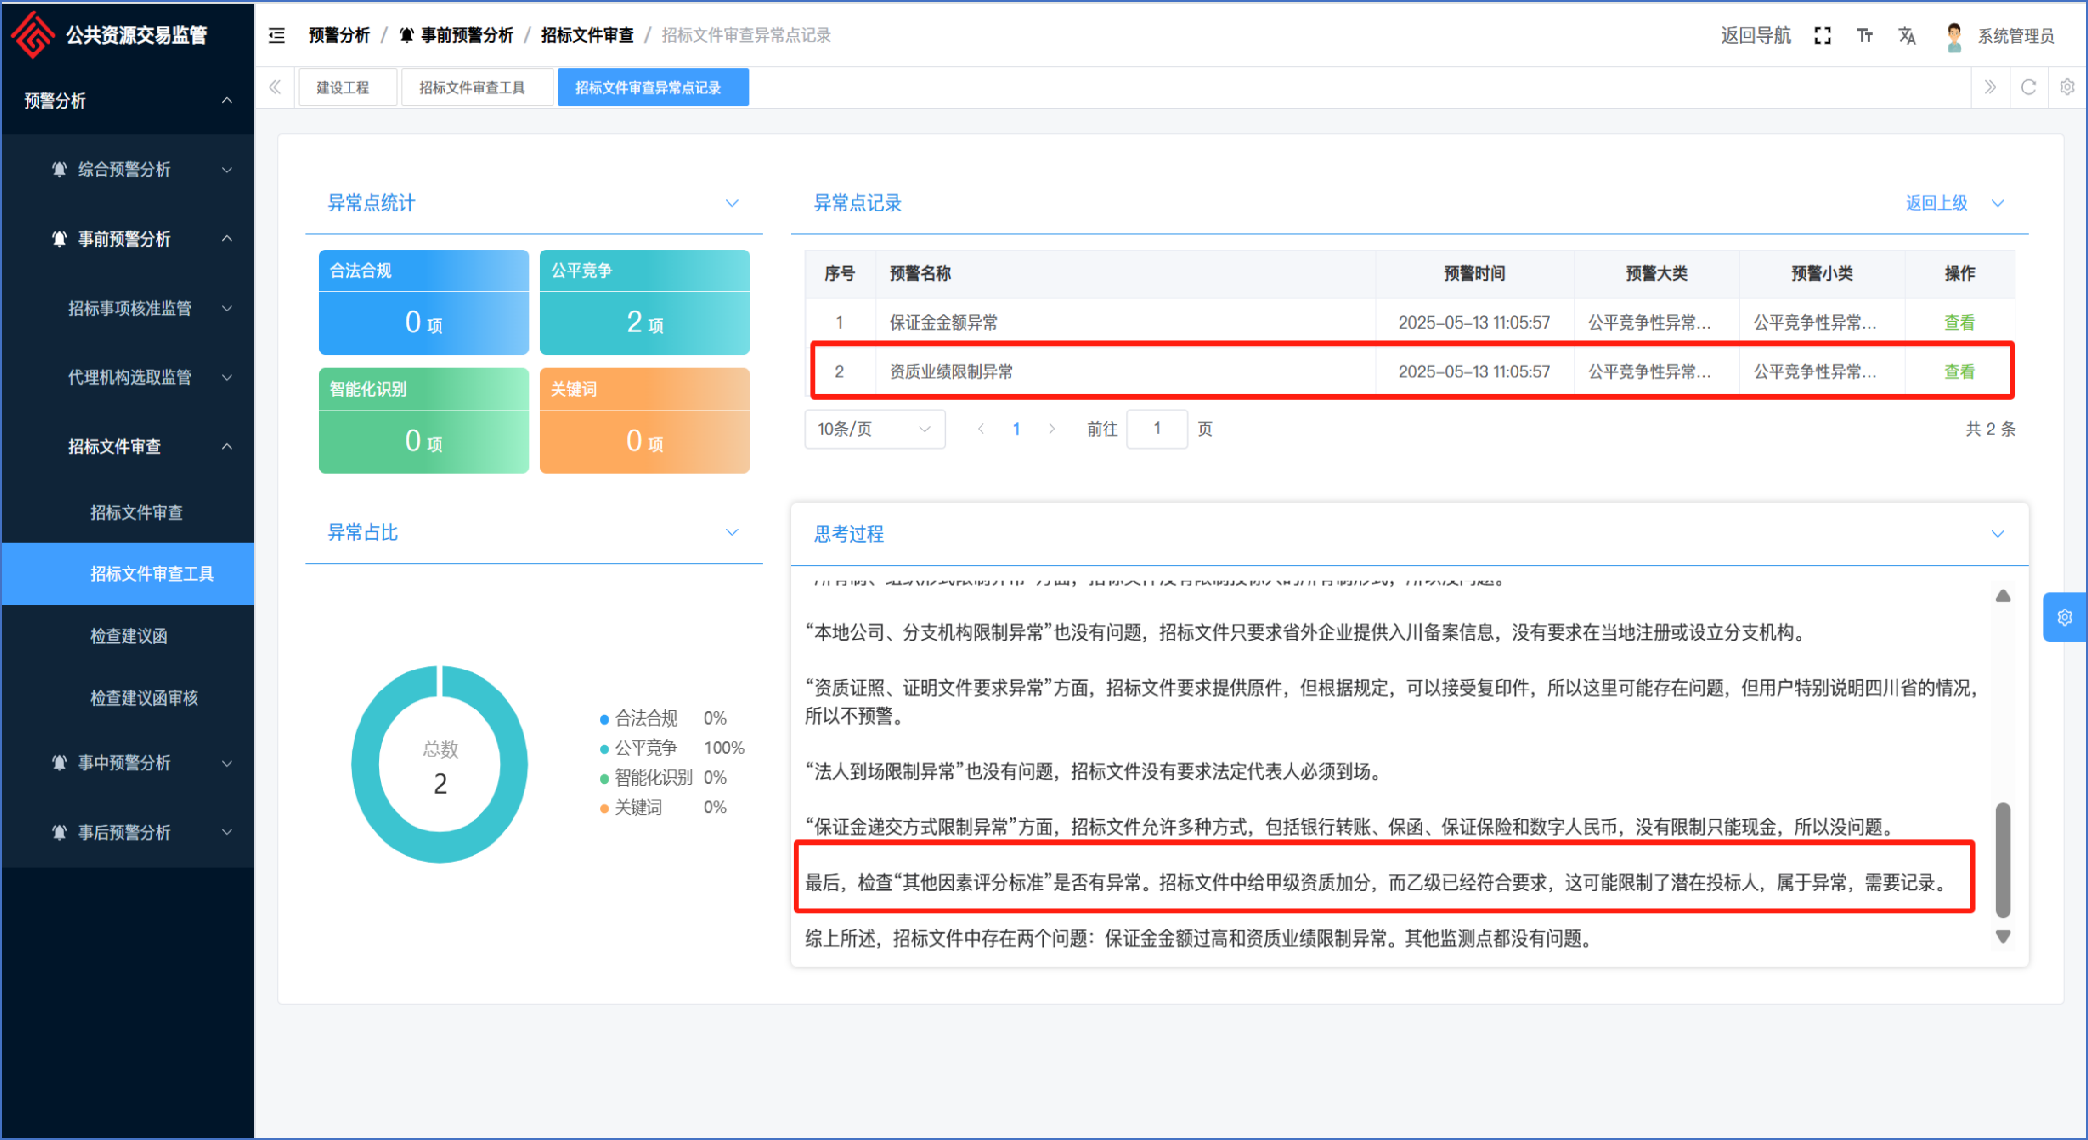The width and height of the screenshot is (2088, 1140).
Task: Toggle 关键词 legend item in chart
Action: pos(637,807)
